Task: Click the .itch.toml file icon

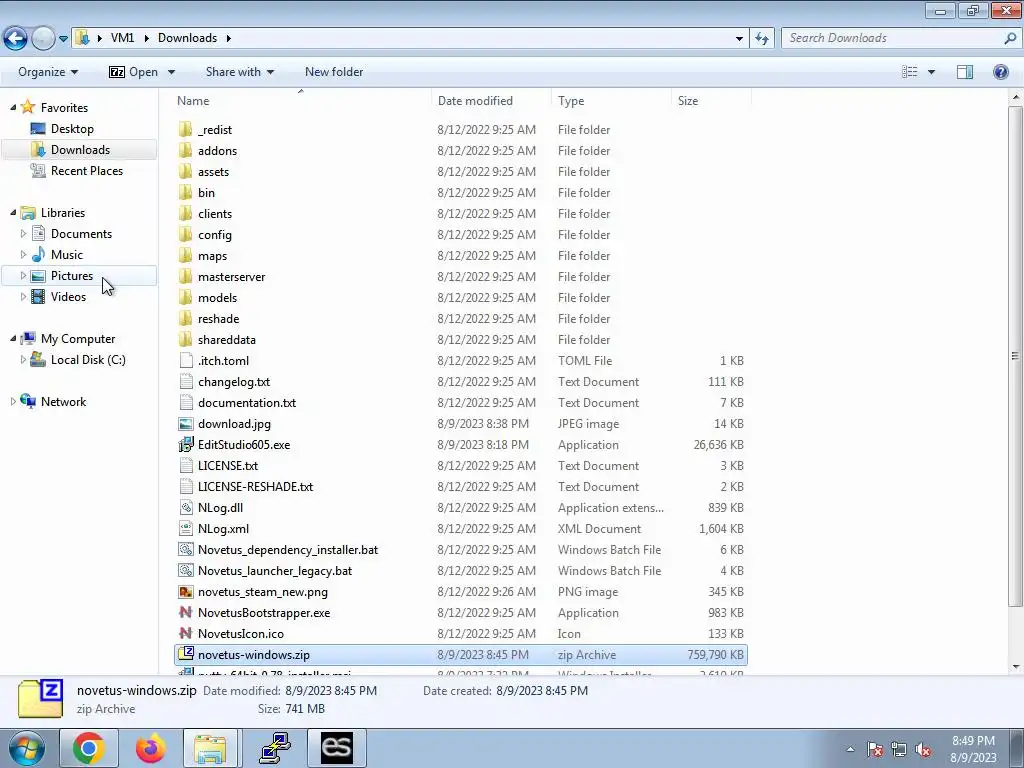Action: [x=185, y=360]
